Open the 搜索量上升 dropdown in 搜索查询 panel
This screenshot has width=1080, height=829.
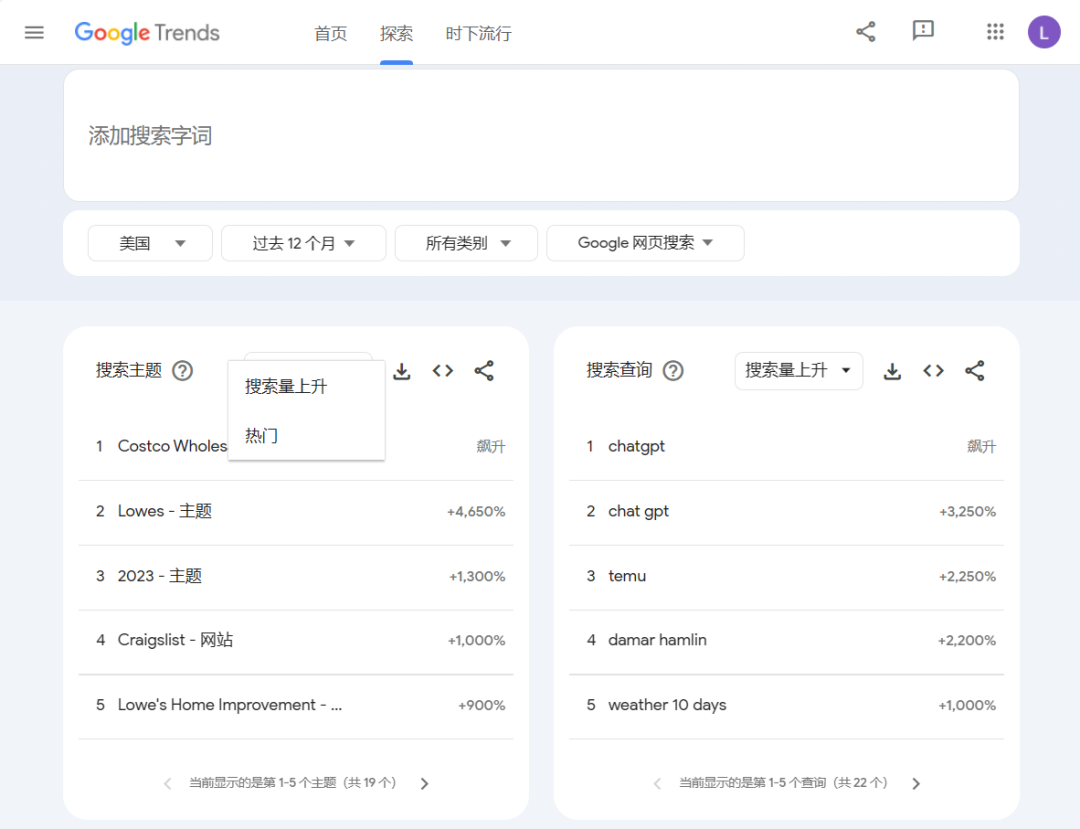coord(798,370)
